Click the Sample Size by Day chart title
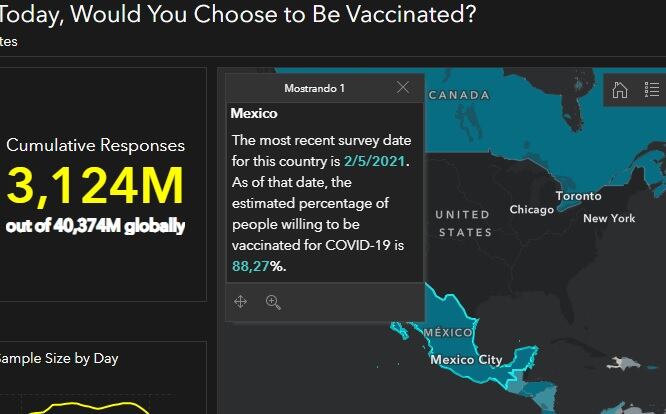The image size is (666, 414). click(x=58, y=358)
